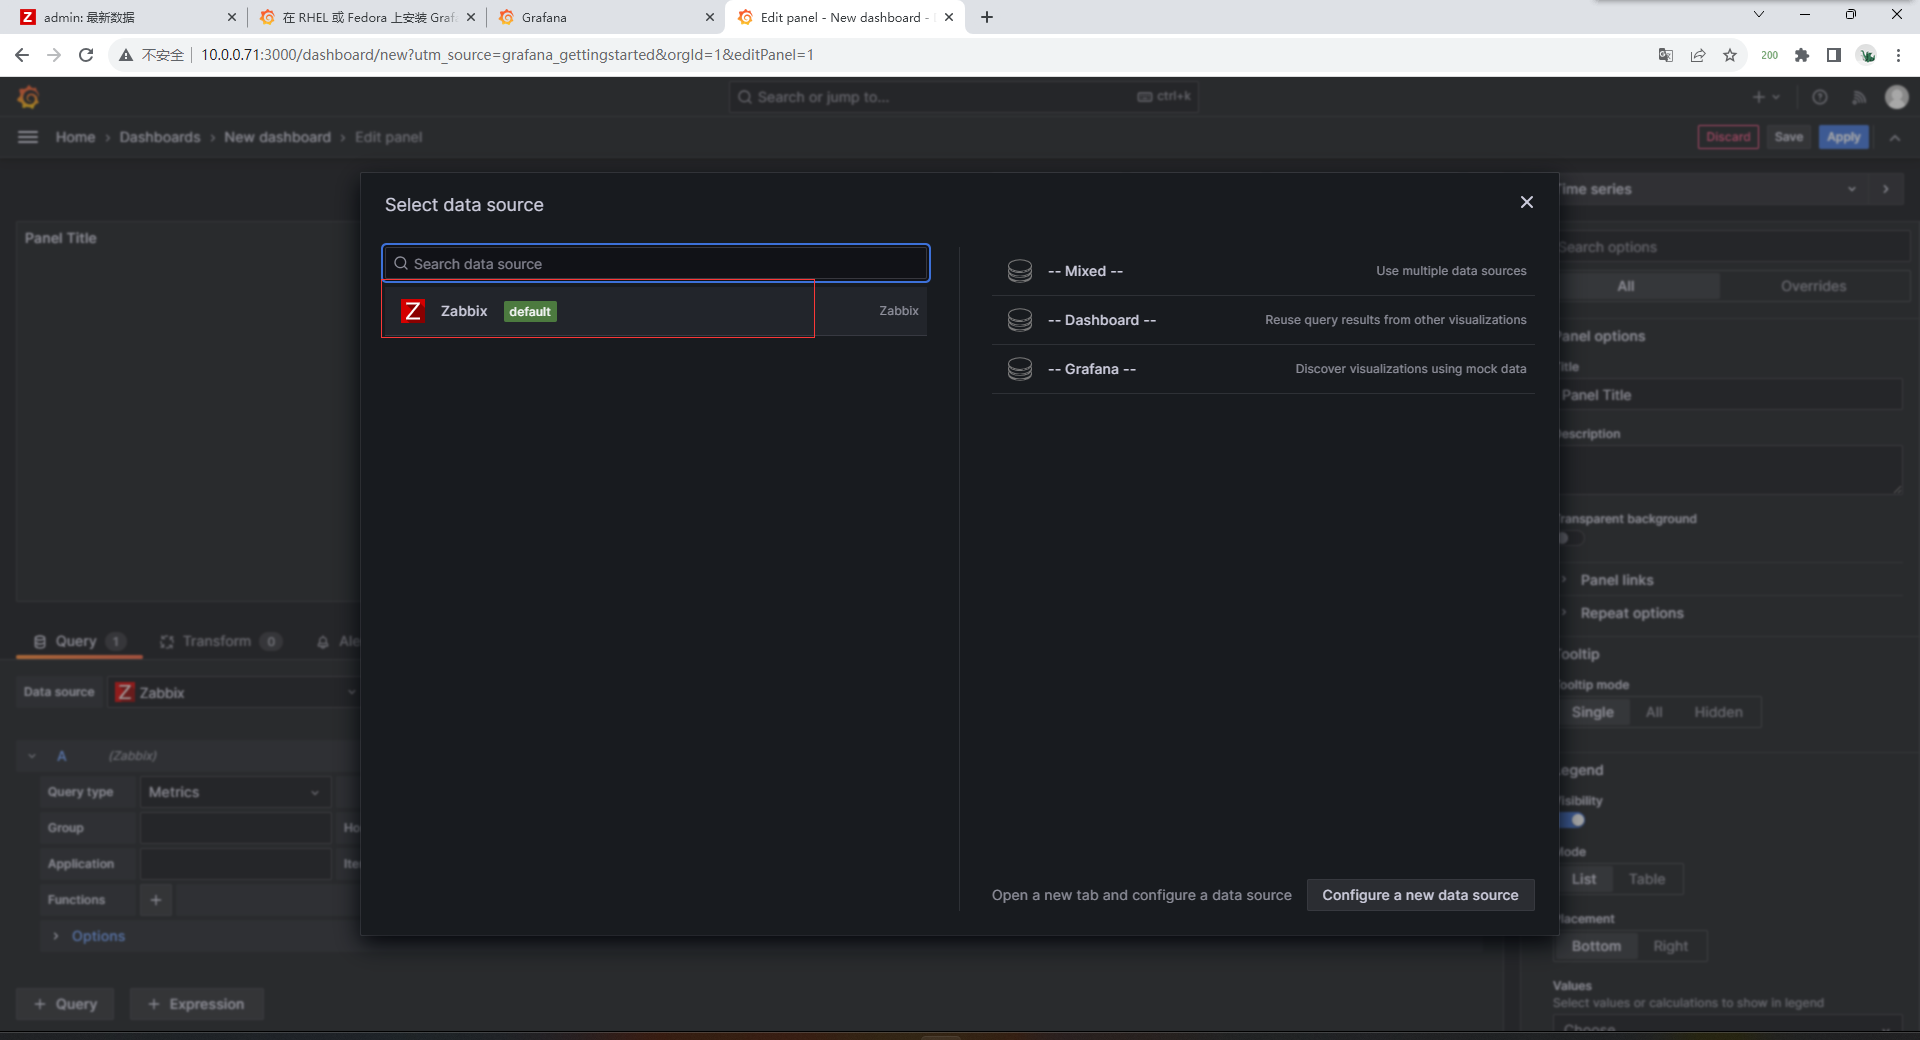Open the news feed icon

1859,97
